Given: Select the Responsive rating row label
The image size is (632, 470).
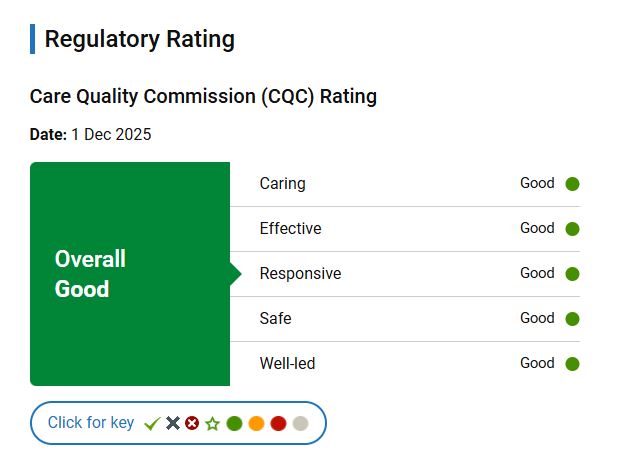Looking at the screenshot, I should [300, 274].
